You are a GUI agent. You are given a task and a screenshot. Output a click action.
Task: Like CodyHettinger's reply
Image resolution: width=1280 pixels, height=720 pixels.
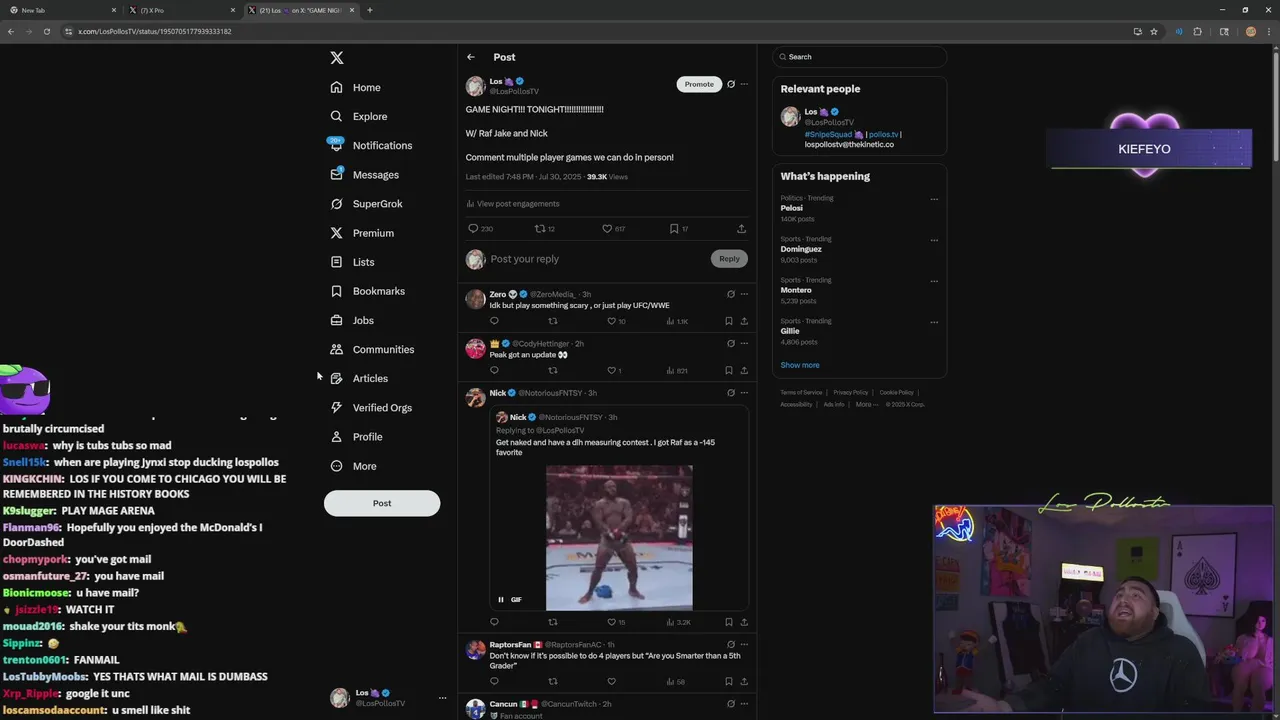point(614,370)
